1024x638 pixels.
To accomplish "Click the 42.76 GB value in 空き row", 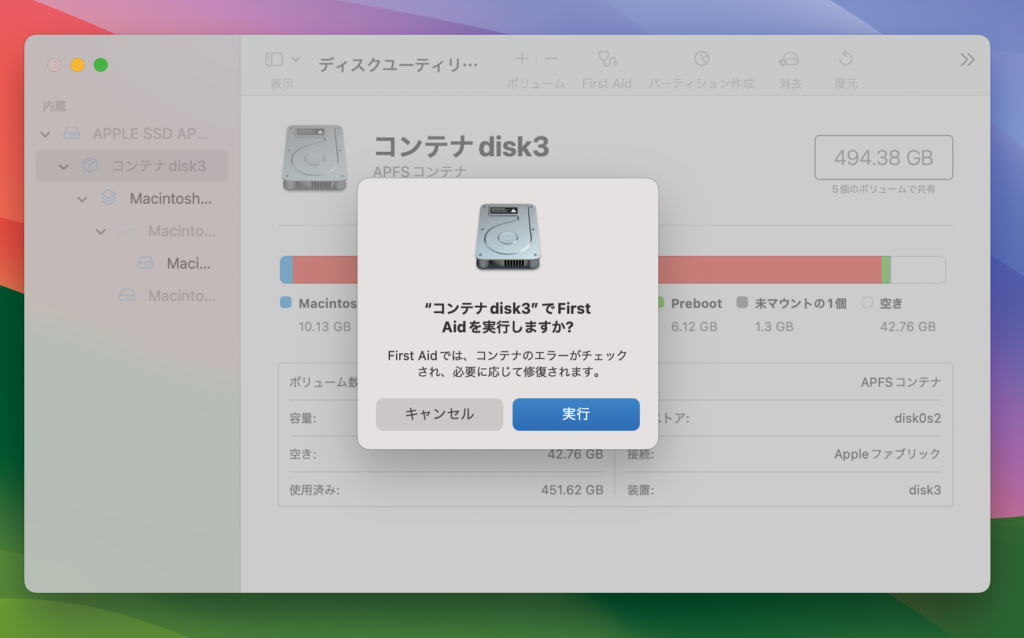I will tap(575, 454).
